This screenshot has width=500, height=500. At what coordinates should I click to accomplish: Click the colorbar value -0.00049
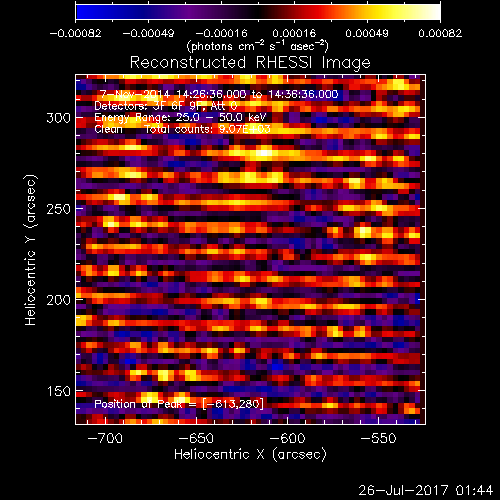148,33
